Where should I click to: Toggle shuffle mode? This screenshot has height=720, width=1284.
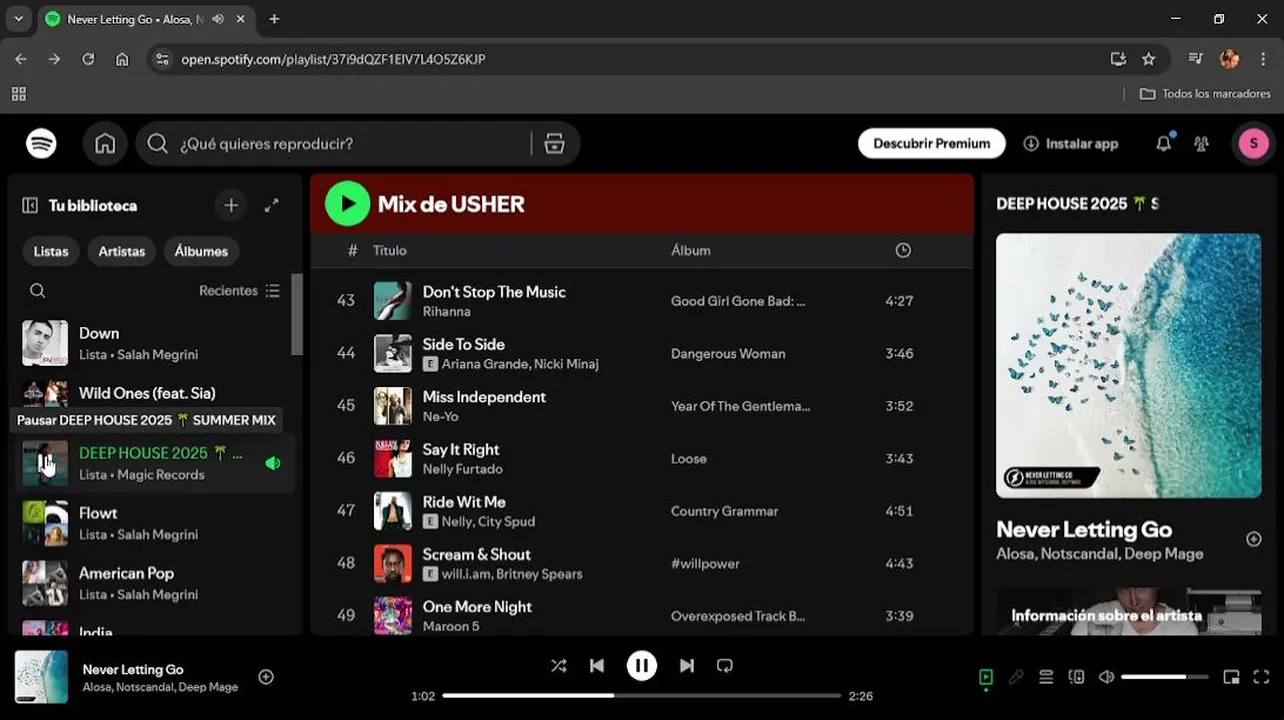coord(558,665)
